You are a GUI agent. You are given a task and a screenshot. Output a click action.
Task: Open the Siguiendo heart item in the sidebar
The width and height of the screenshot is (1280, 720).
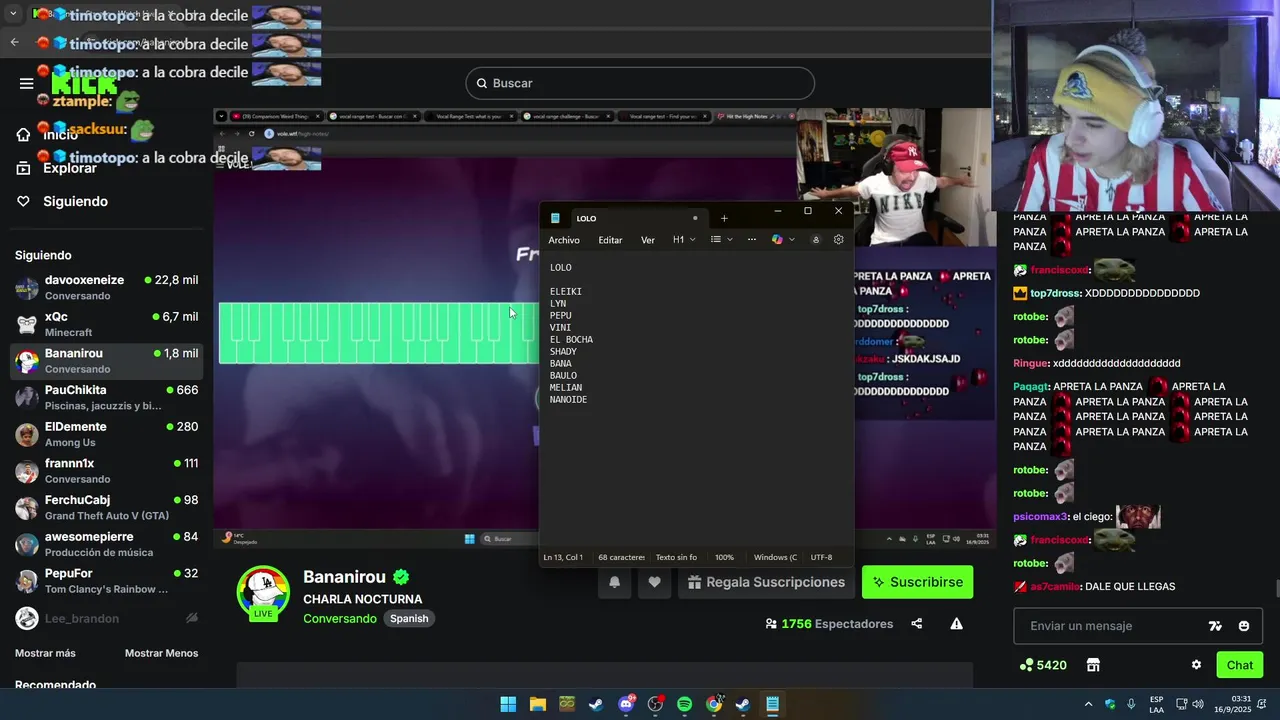point(62,201)
